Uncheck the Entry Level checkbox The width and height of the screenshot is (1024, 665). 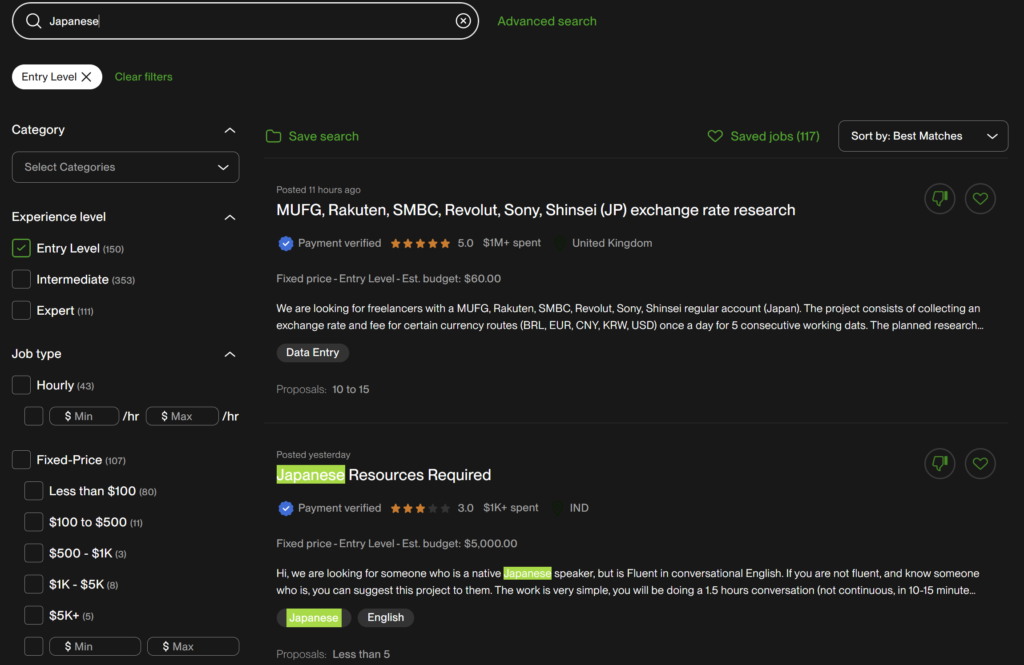pyautogui.click(x=21, y=248)
